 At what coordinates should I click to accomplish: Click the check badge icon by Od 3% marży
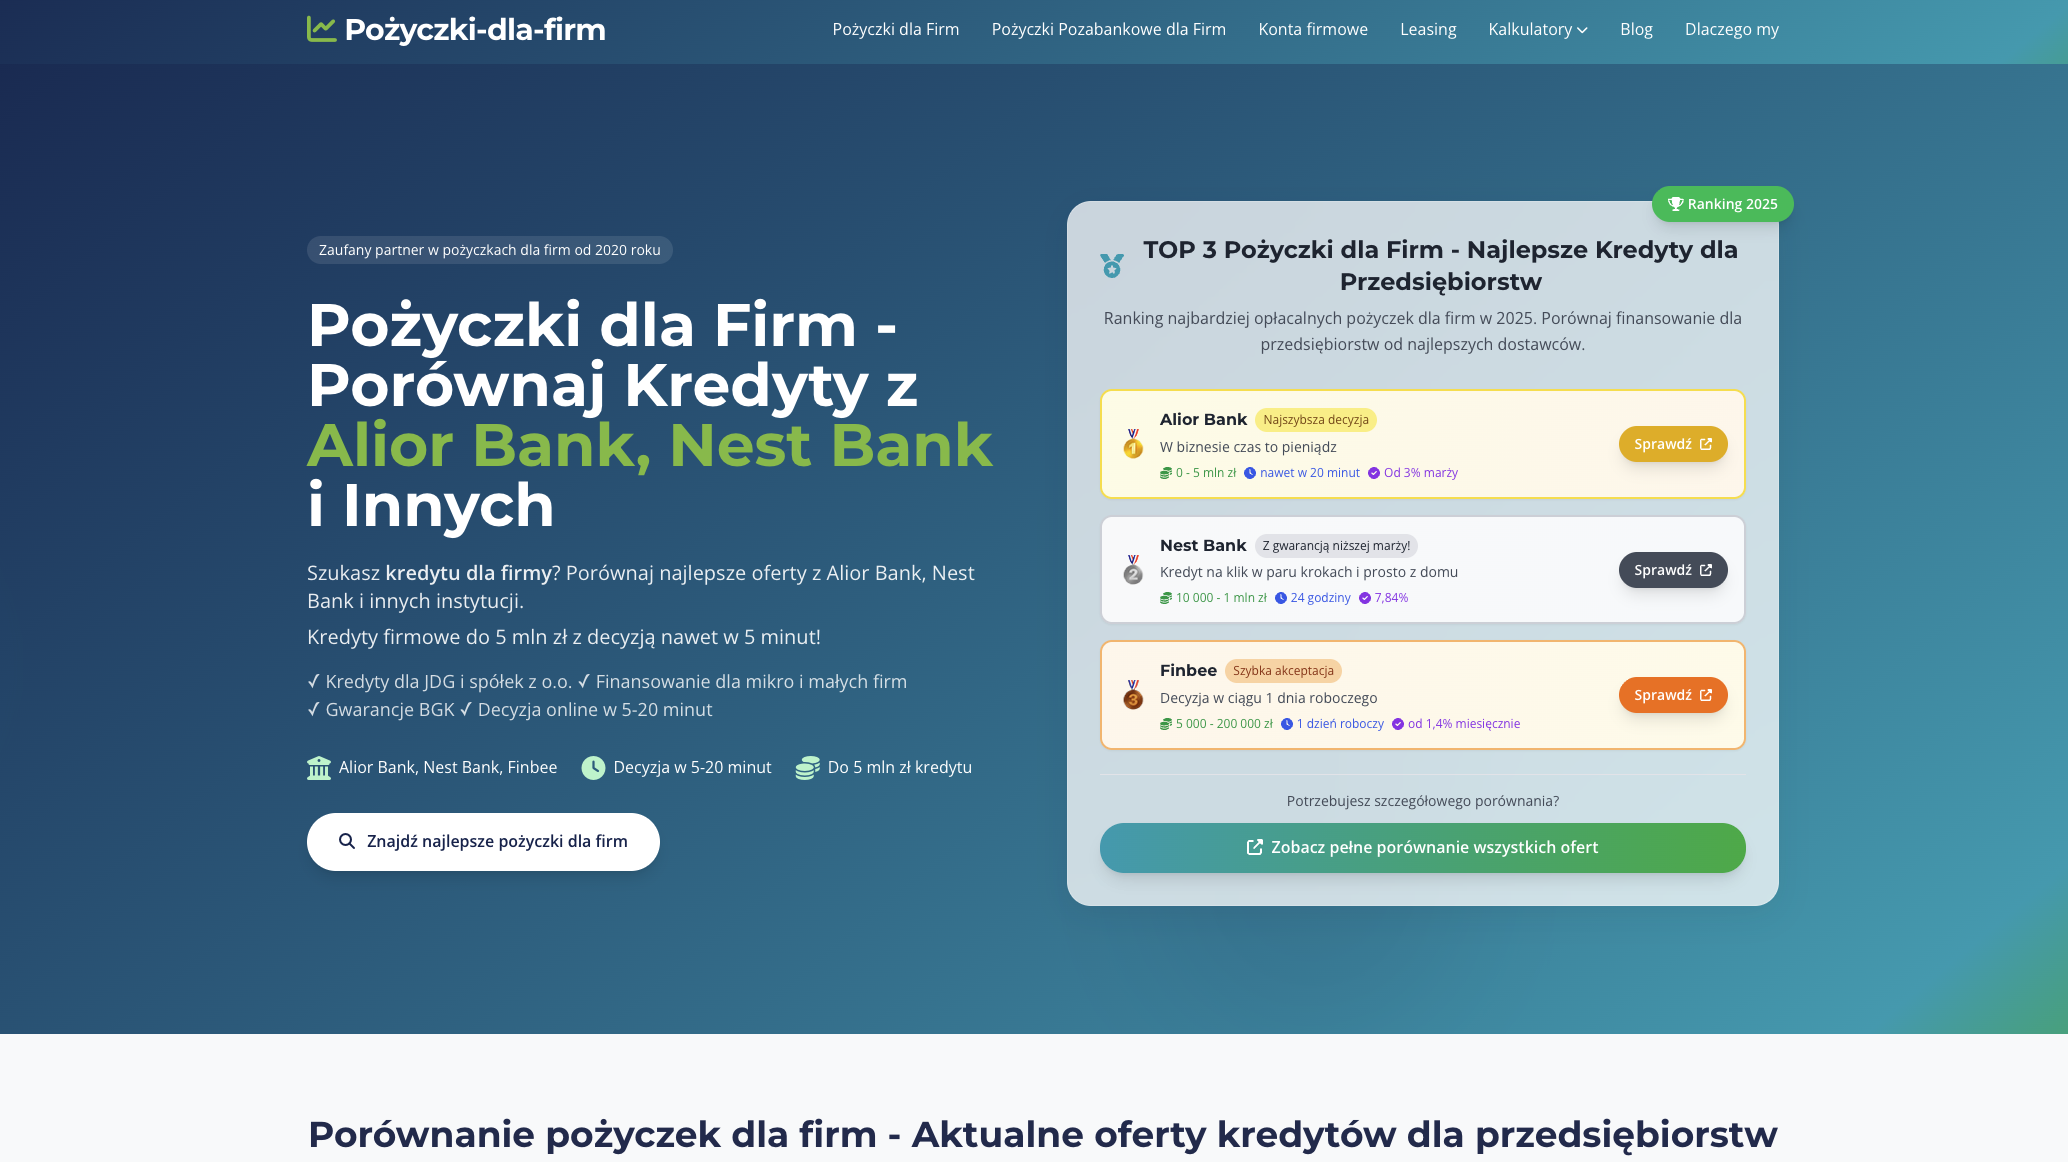[1374, 473]
